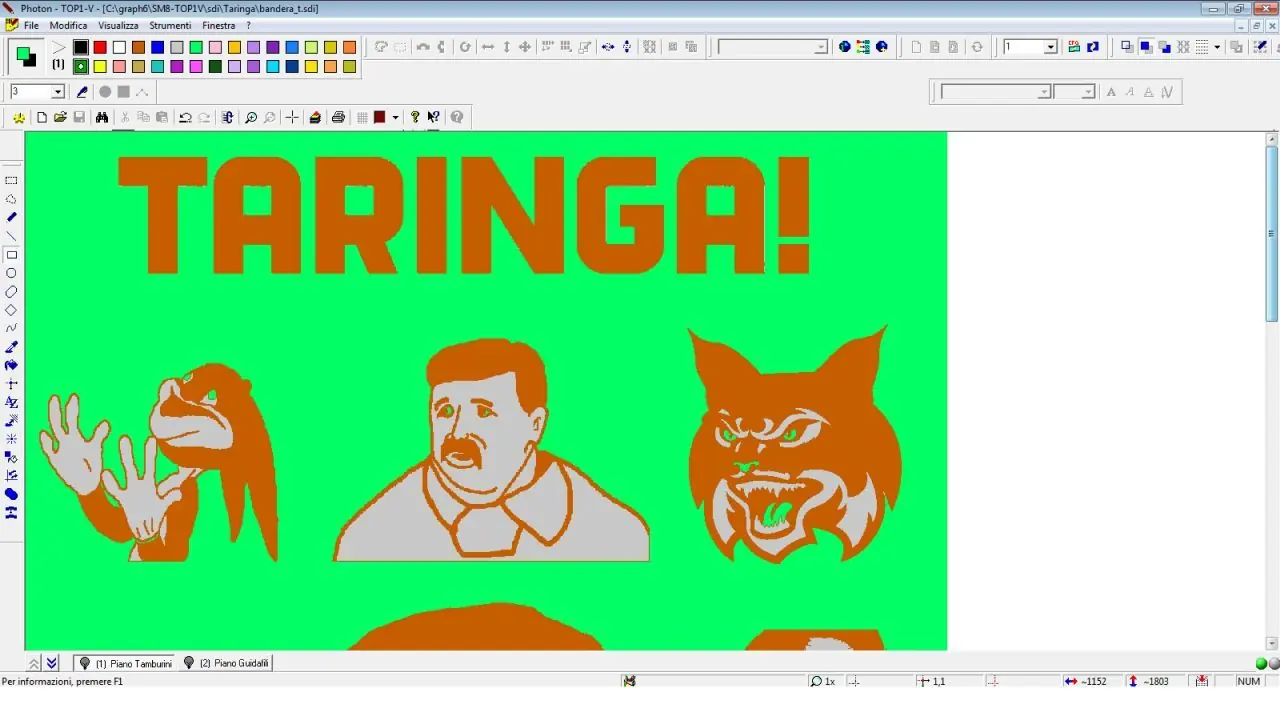Select the curve drawing tool
Screen dimensions: 1280x720
[x=11, y=328]
